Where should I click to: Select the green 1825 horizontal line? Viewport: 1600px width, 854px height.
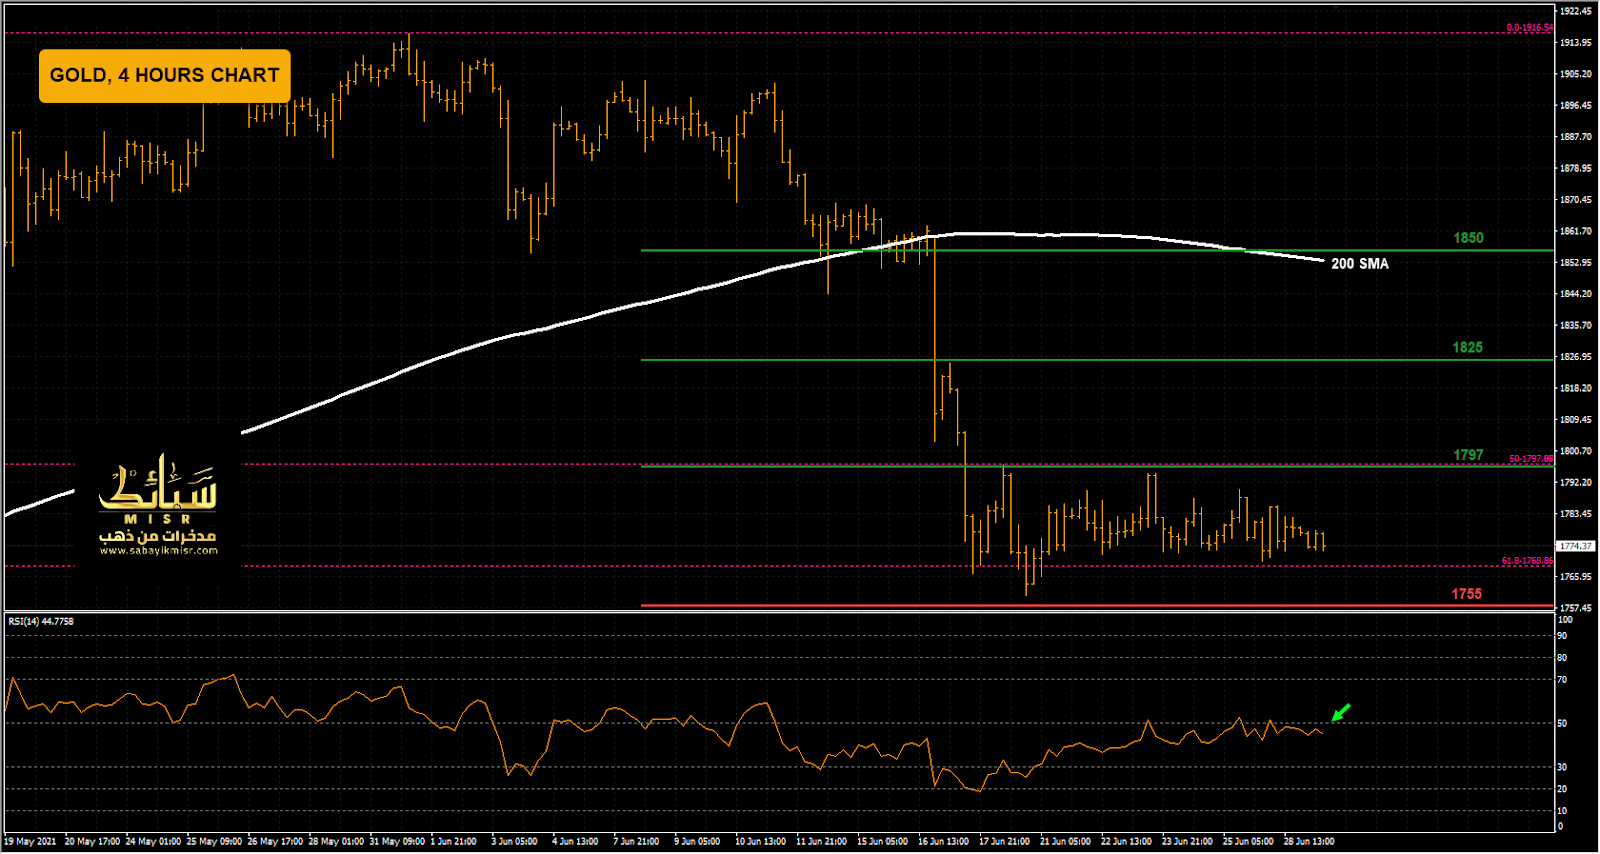pos(1098,360)
